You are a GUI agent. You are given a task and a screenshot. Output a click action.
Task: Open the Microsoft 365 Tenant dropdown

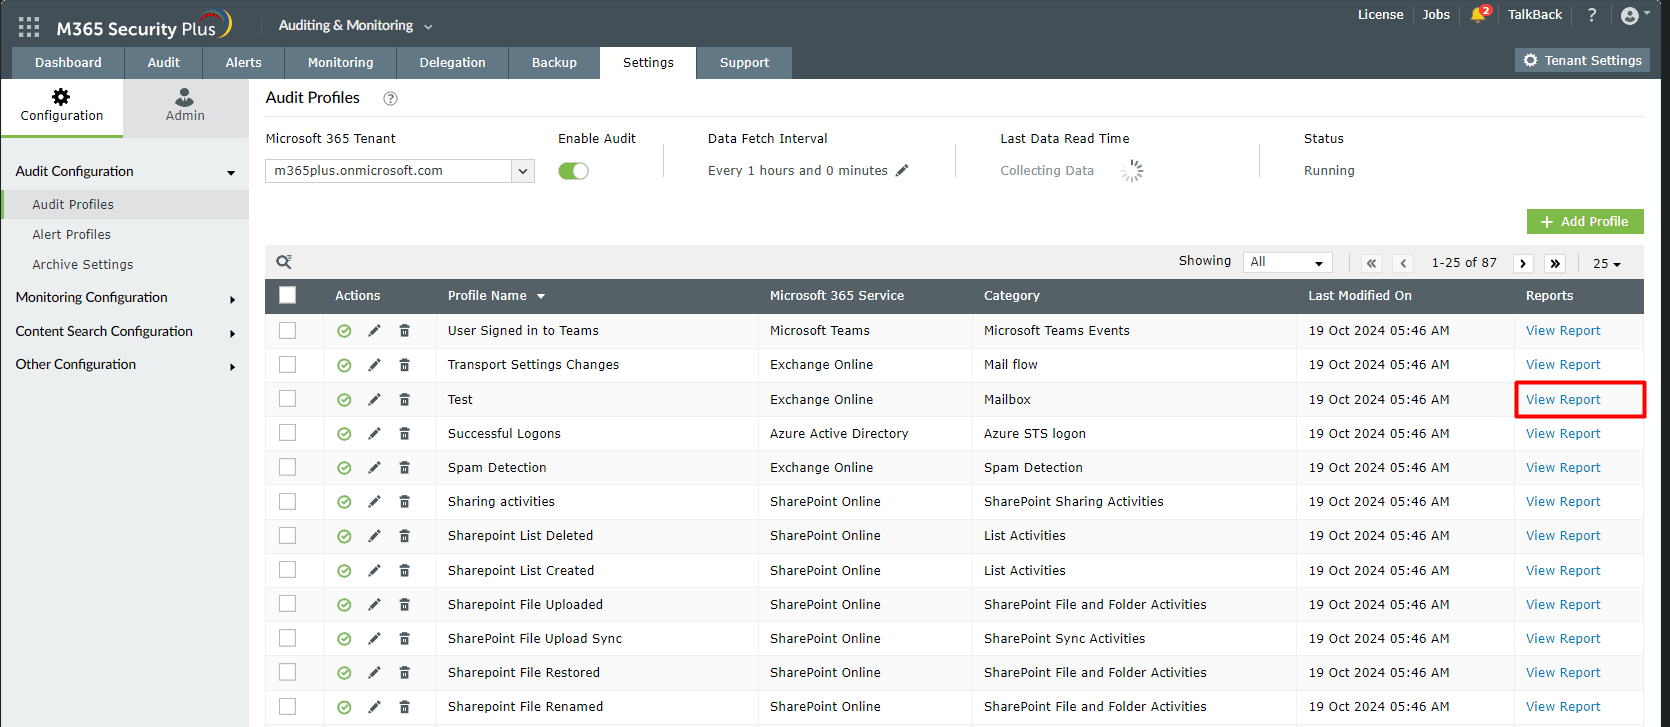click(x=400, y=171)
